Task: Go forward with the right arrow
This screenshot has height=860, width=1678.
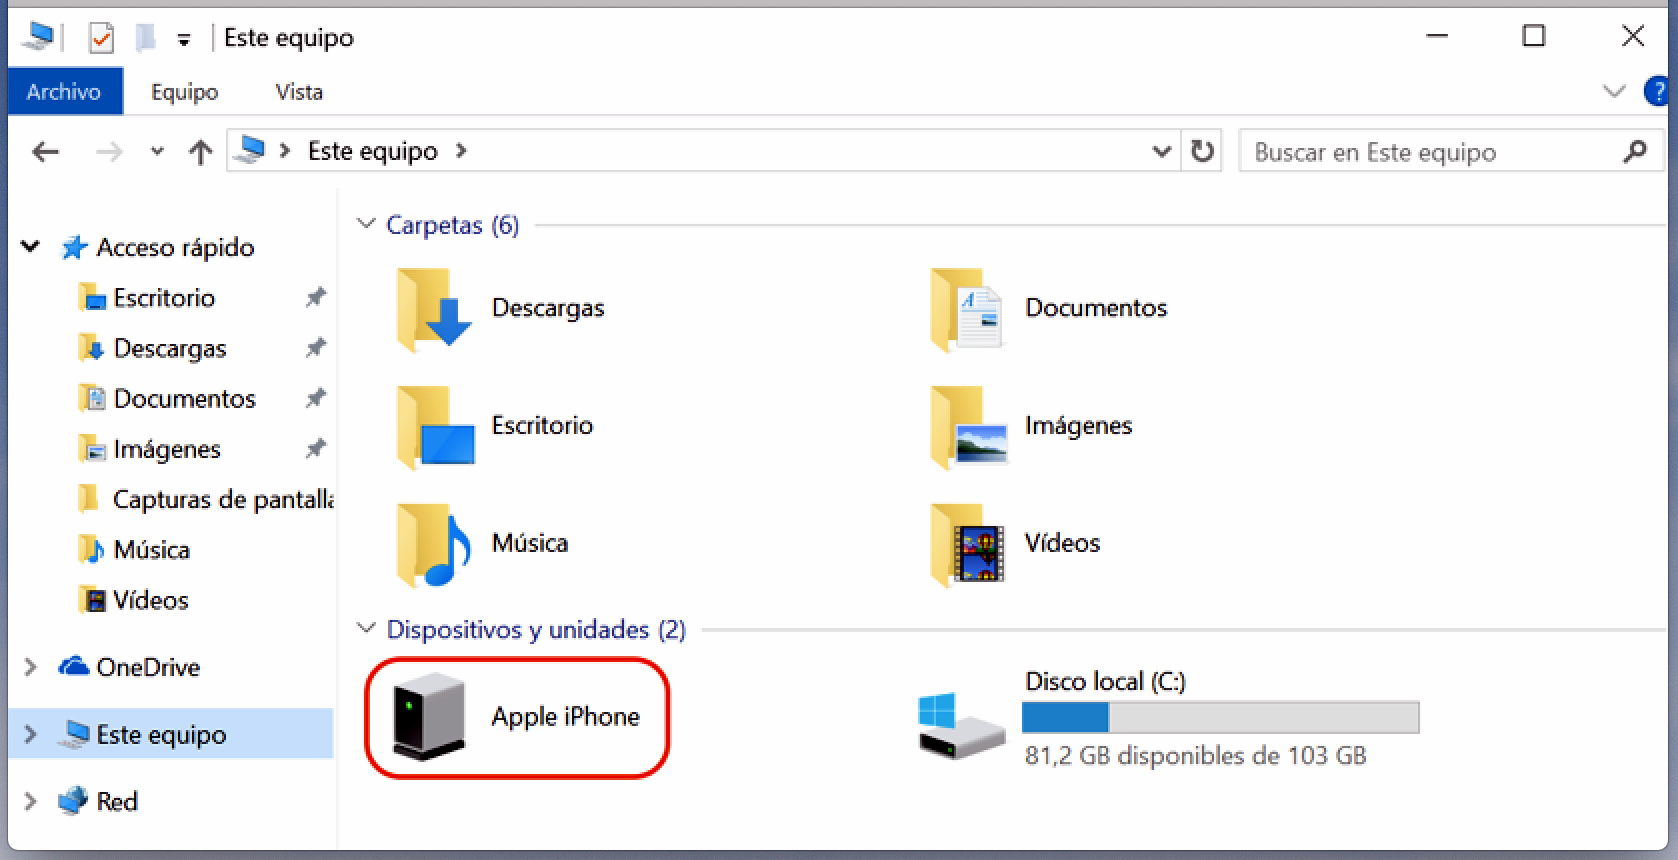Action: (x=108, y=152)
